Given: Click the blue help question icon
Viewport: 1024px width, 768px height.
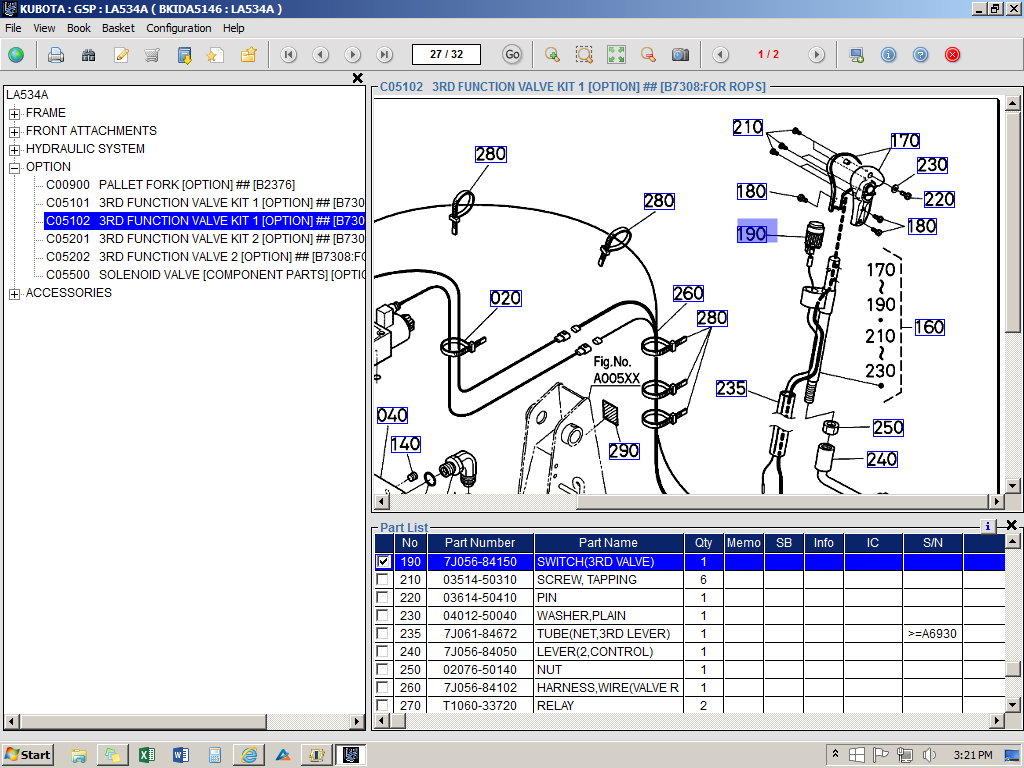Looking at the screenshot, I should point(920,55).
